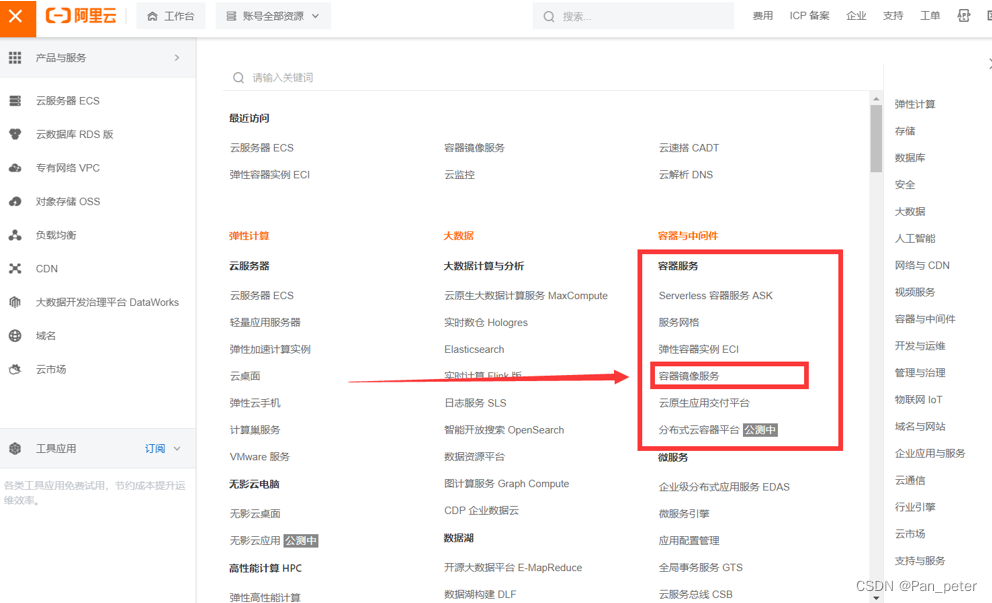Image resolution: width=992 pixels, height=603 pixels.
Task: Jump to 安全 category
Action: (905, 185)
